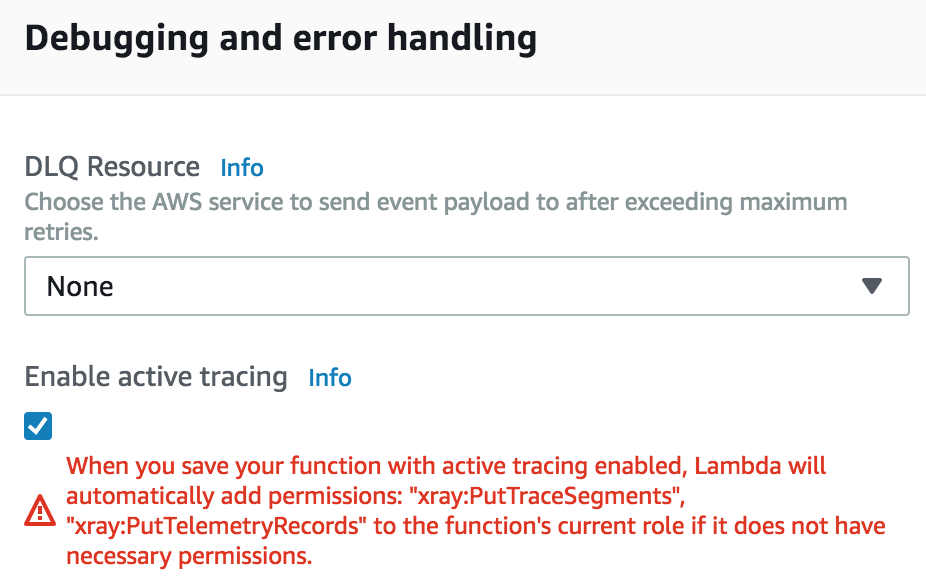
Task: Select the None value in DLQ Resource
Action: tap(80, 286)
